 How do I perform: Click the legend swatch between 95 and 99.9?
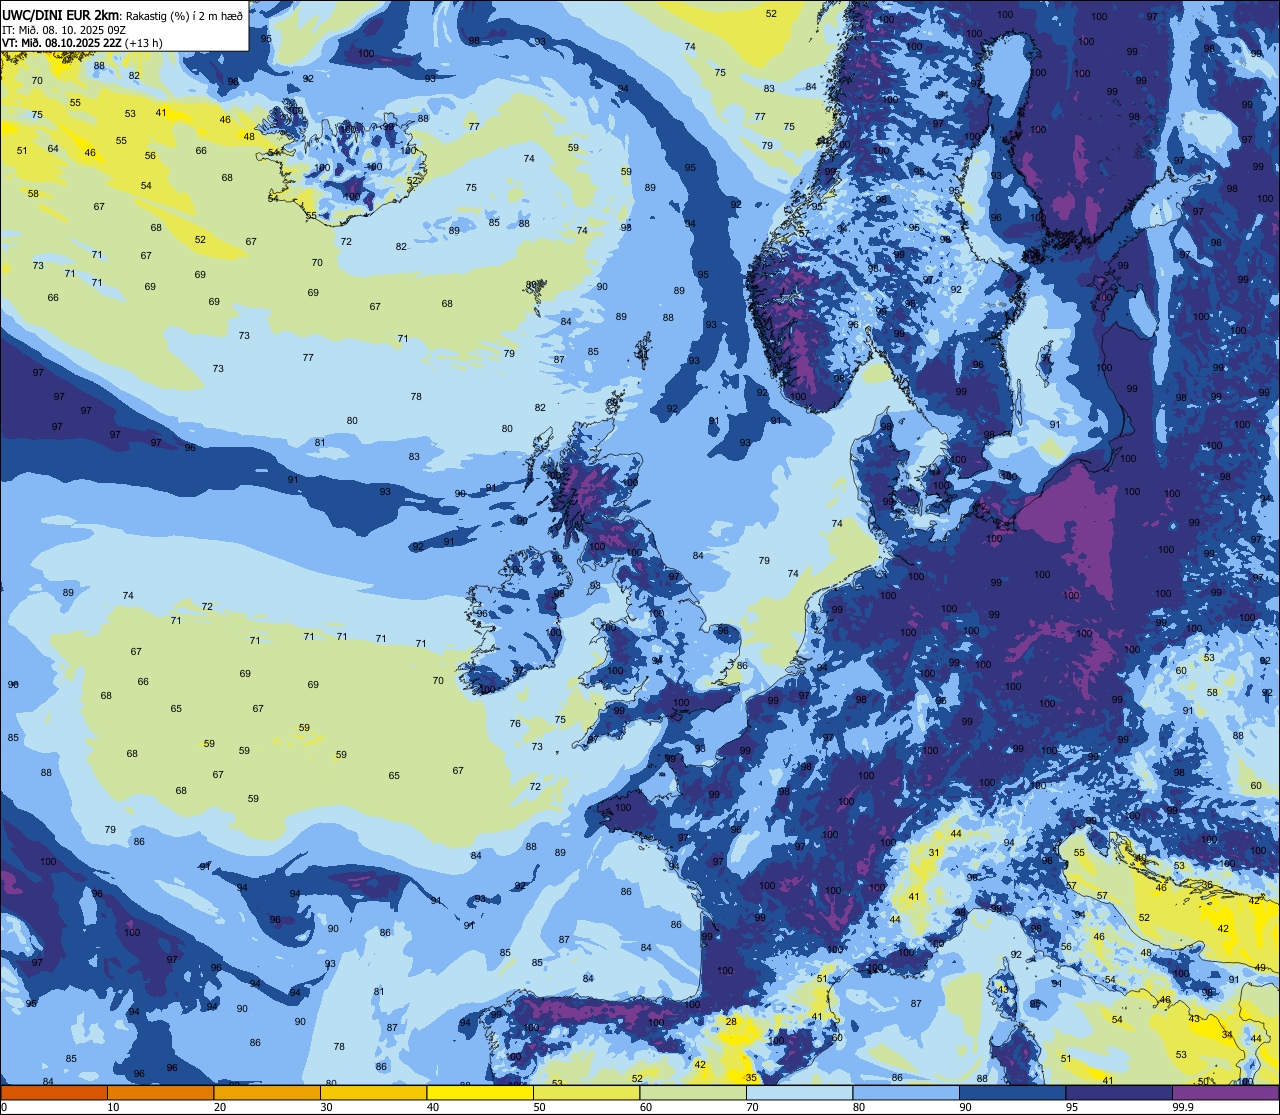click(x=1119, y=1092)
